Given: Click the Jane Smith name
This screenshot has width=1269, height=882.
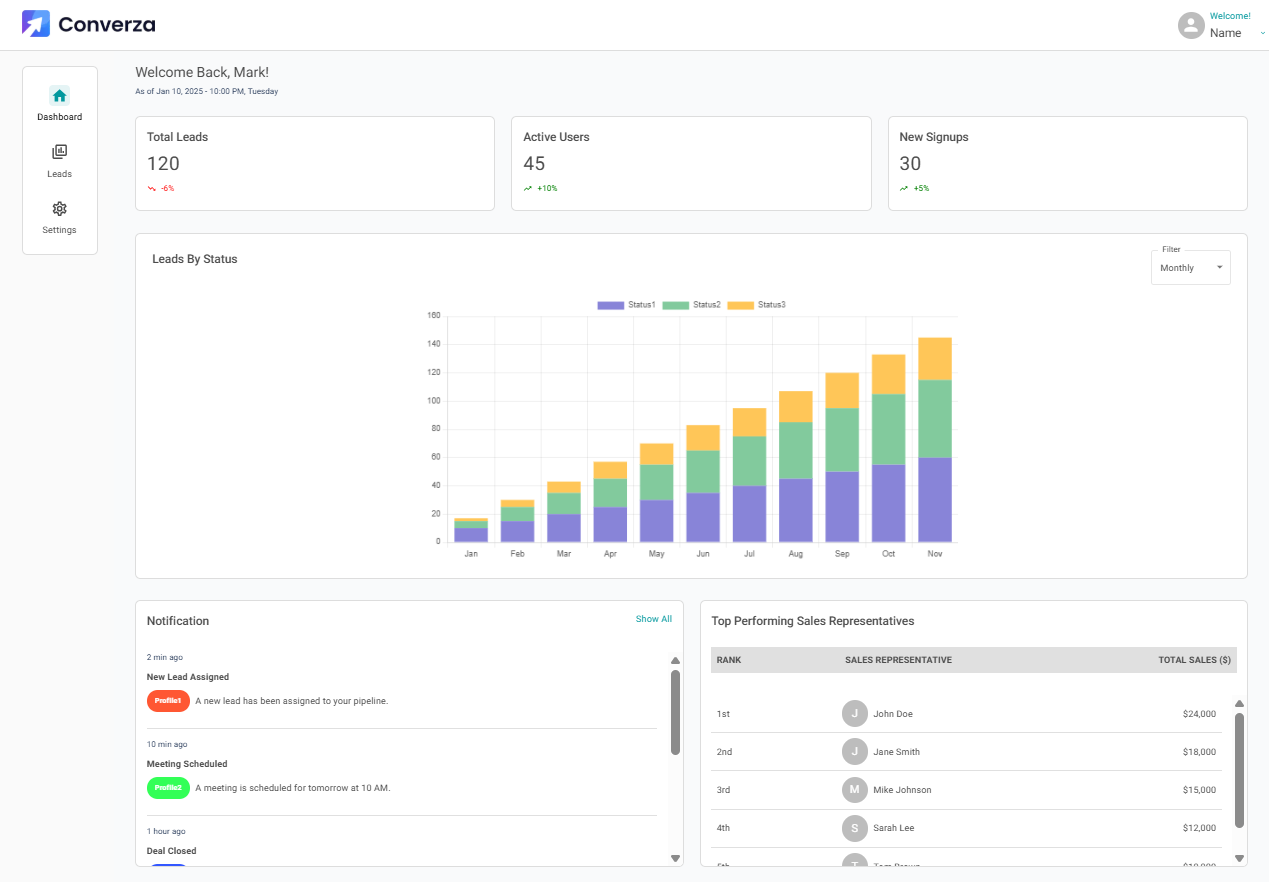Looking at the screenshot, I should click(897, 752).
